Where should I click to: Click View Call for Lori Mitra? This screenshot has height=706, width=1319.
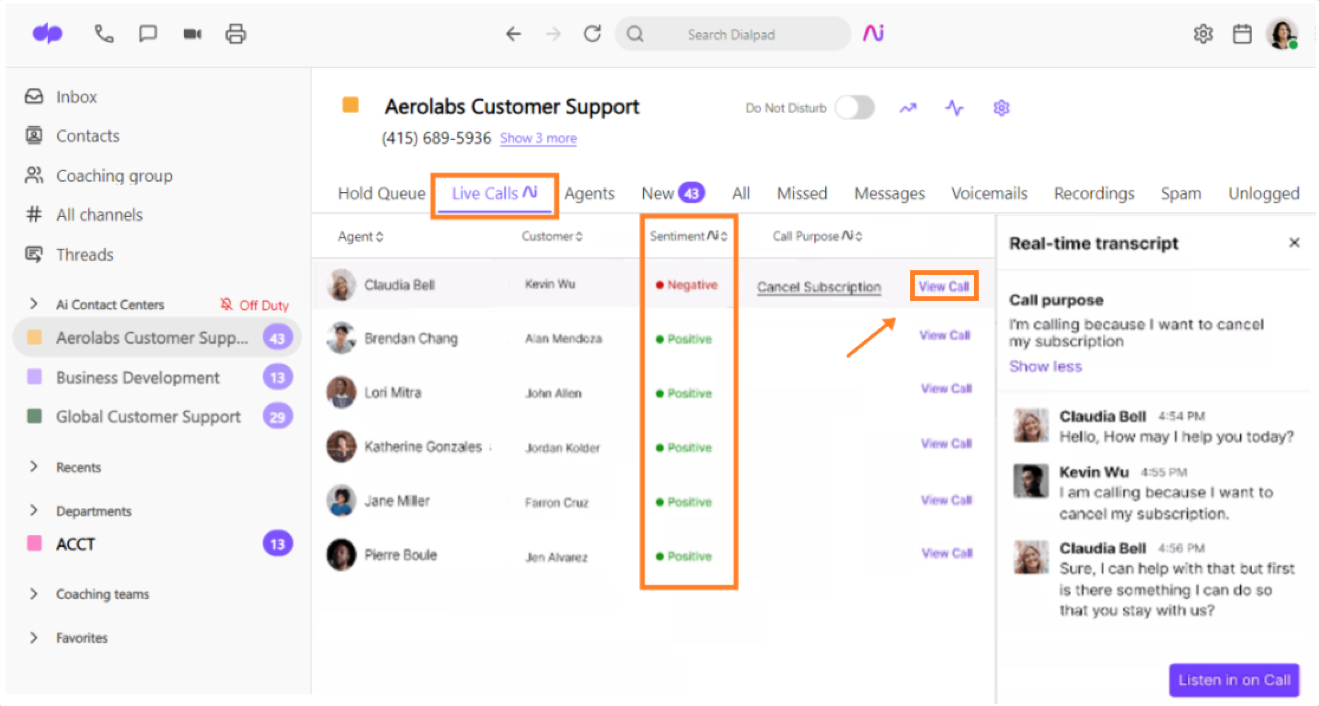coord(946,389)
